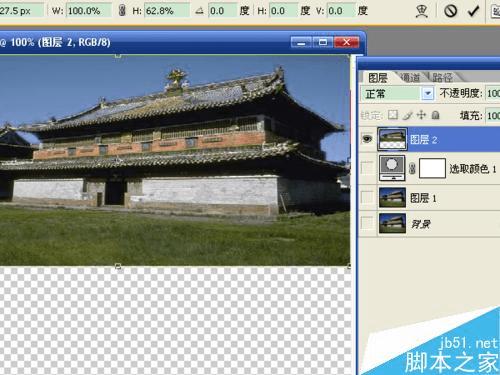The height and width of the screenshot is (375, 500).
Task: Click the rotation angle icon
Action: [199, 11]
